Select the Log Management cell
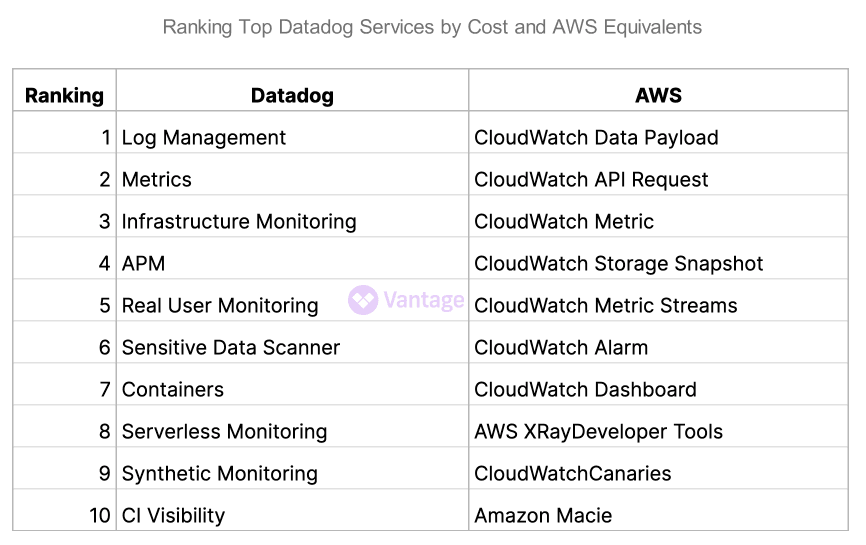 click(204, 138)
